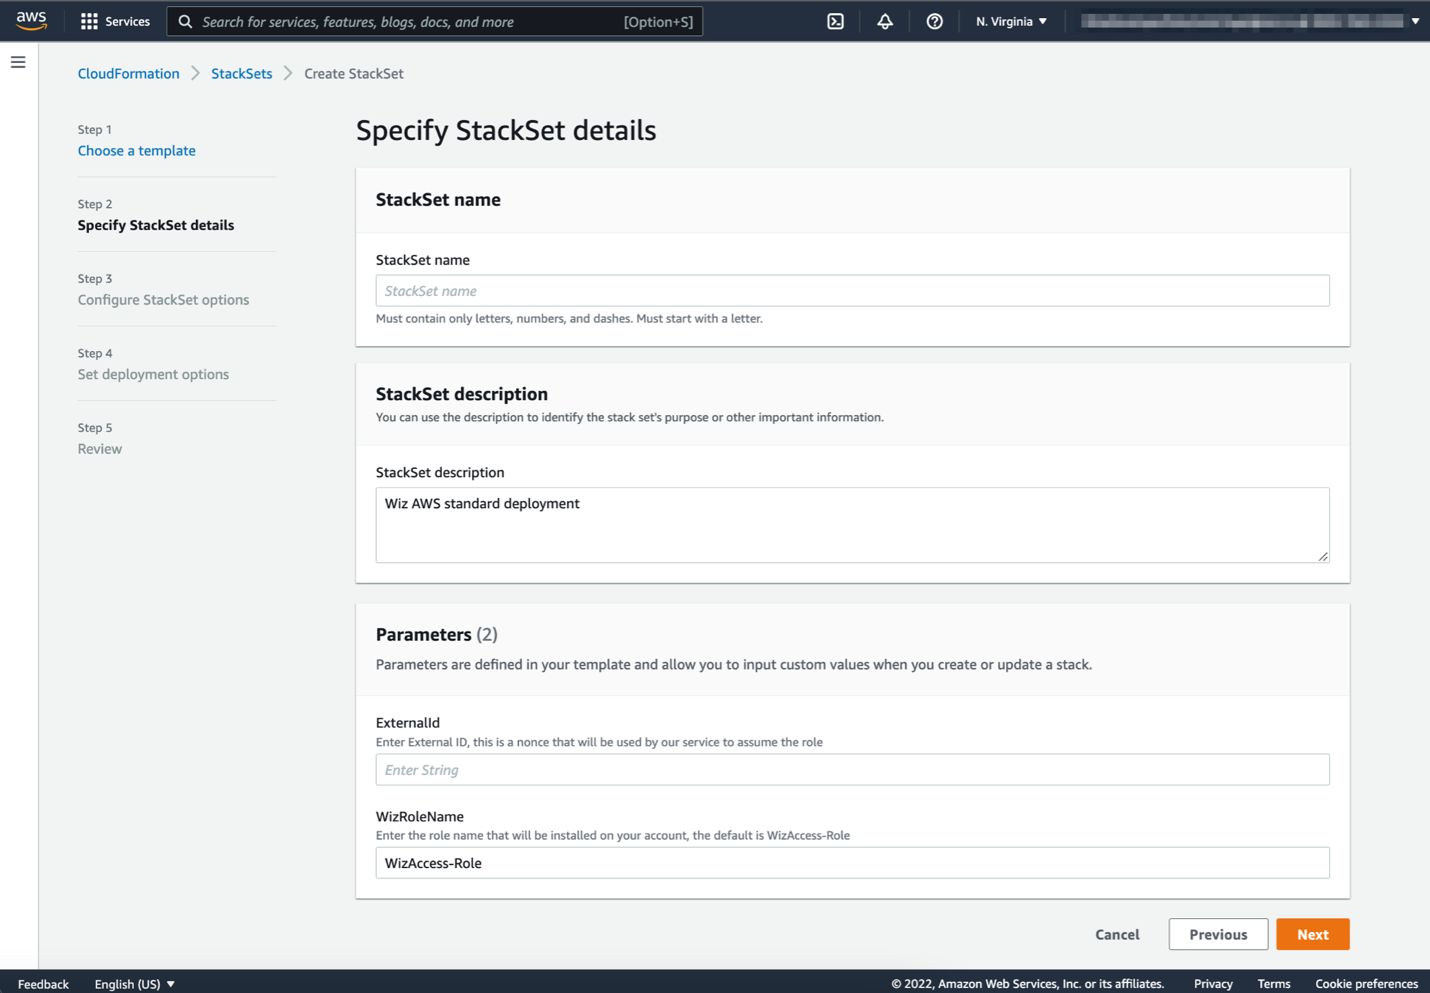Open the Terms footer link
This screenshot has width=1430, height=993.
point(1274,984)
